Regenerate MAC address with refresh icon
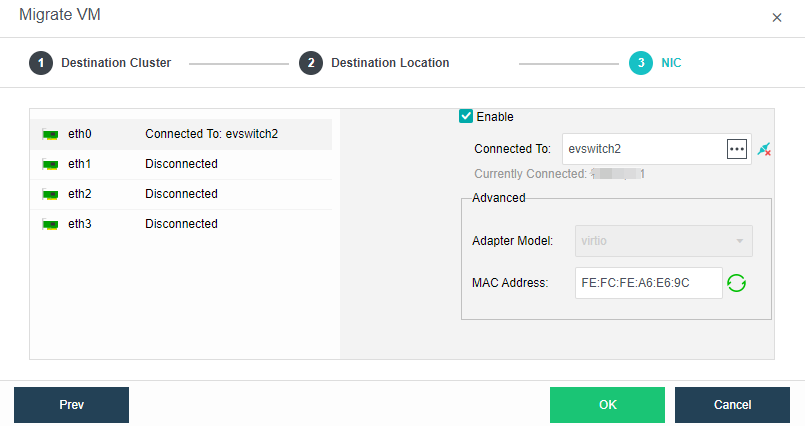Viewport: 805px width, 426px height. coord(737,283)
